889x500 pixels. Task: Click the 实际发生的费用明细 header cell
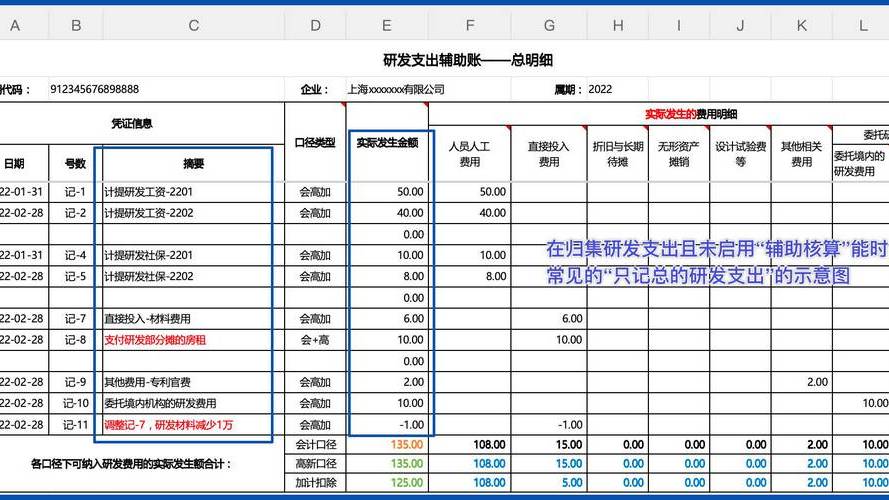click(x=691, y=115)
